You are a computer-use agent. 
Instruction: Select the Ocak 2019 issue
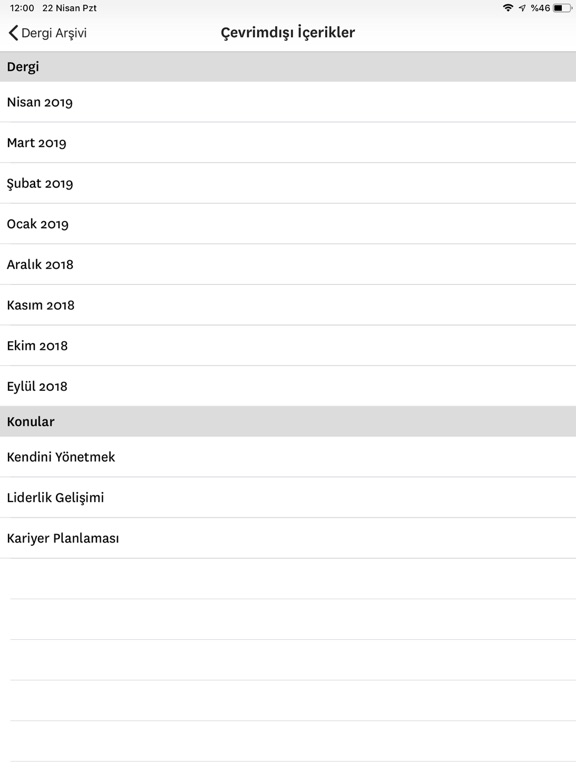pos(288,224)
